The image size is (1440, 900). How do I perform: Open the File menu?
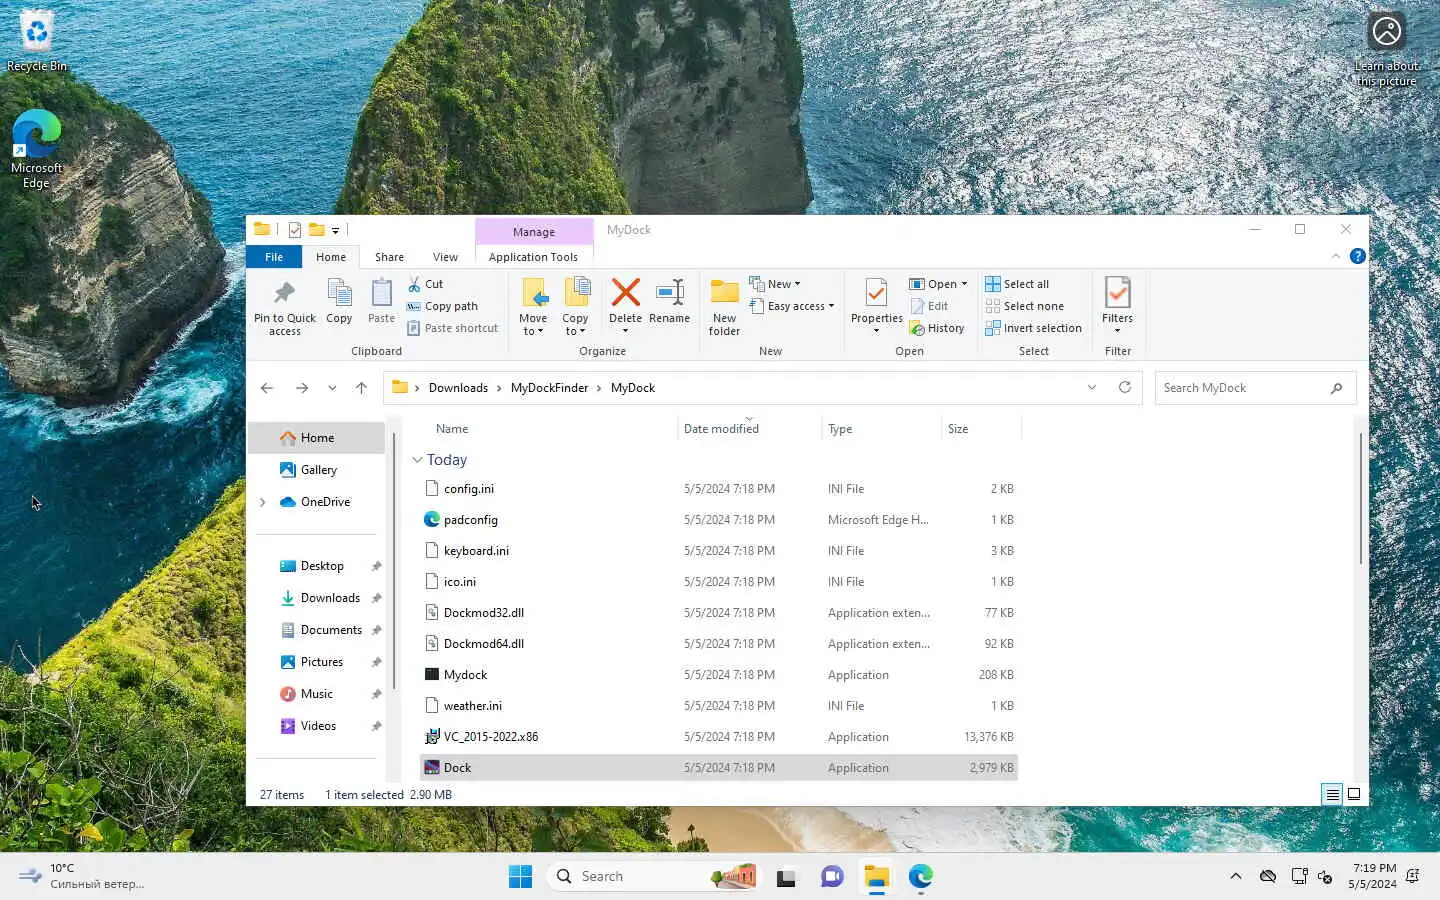274,257
